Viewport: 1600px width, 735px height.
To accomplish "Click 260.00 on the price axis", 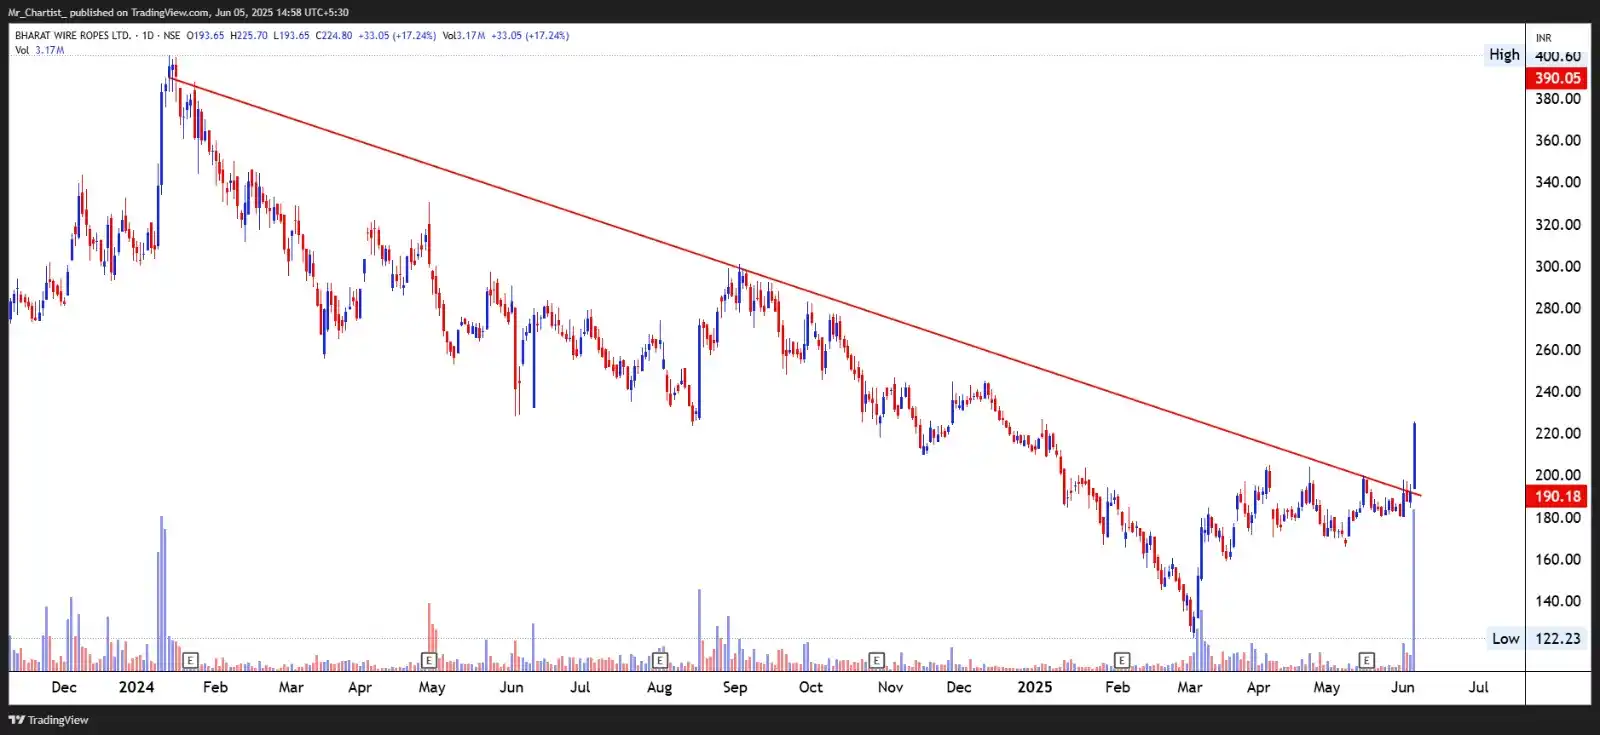I will pyautogui.click(x=1557, y=350).
